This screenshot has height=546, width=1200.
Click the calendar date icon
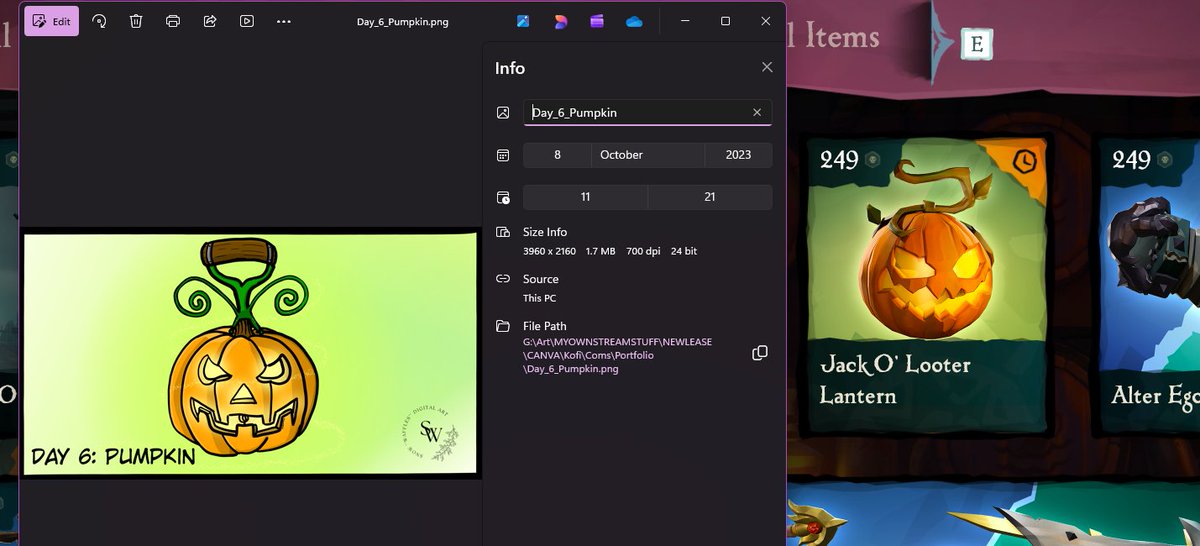click(x=503, y=155)
